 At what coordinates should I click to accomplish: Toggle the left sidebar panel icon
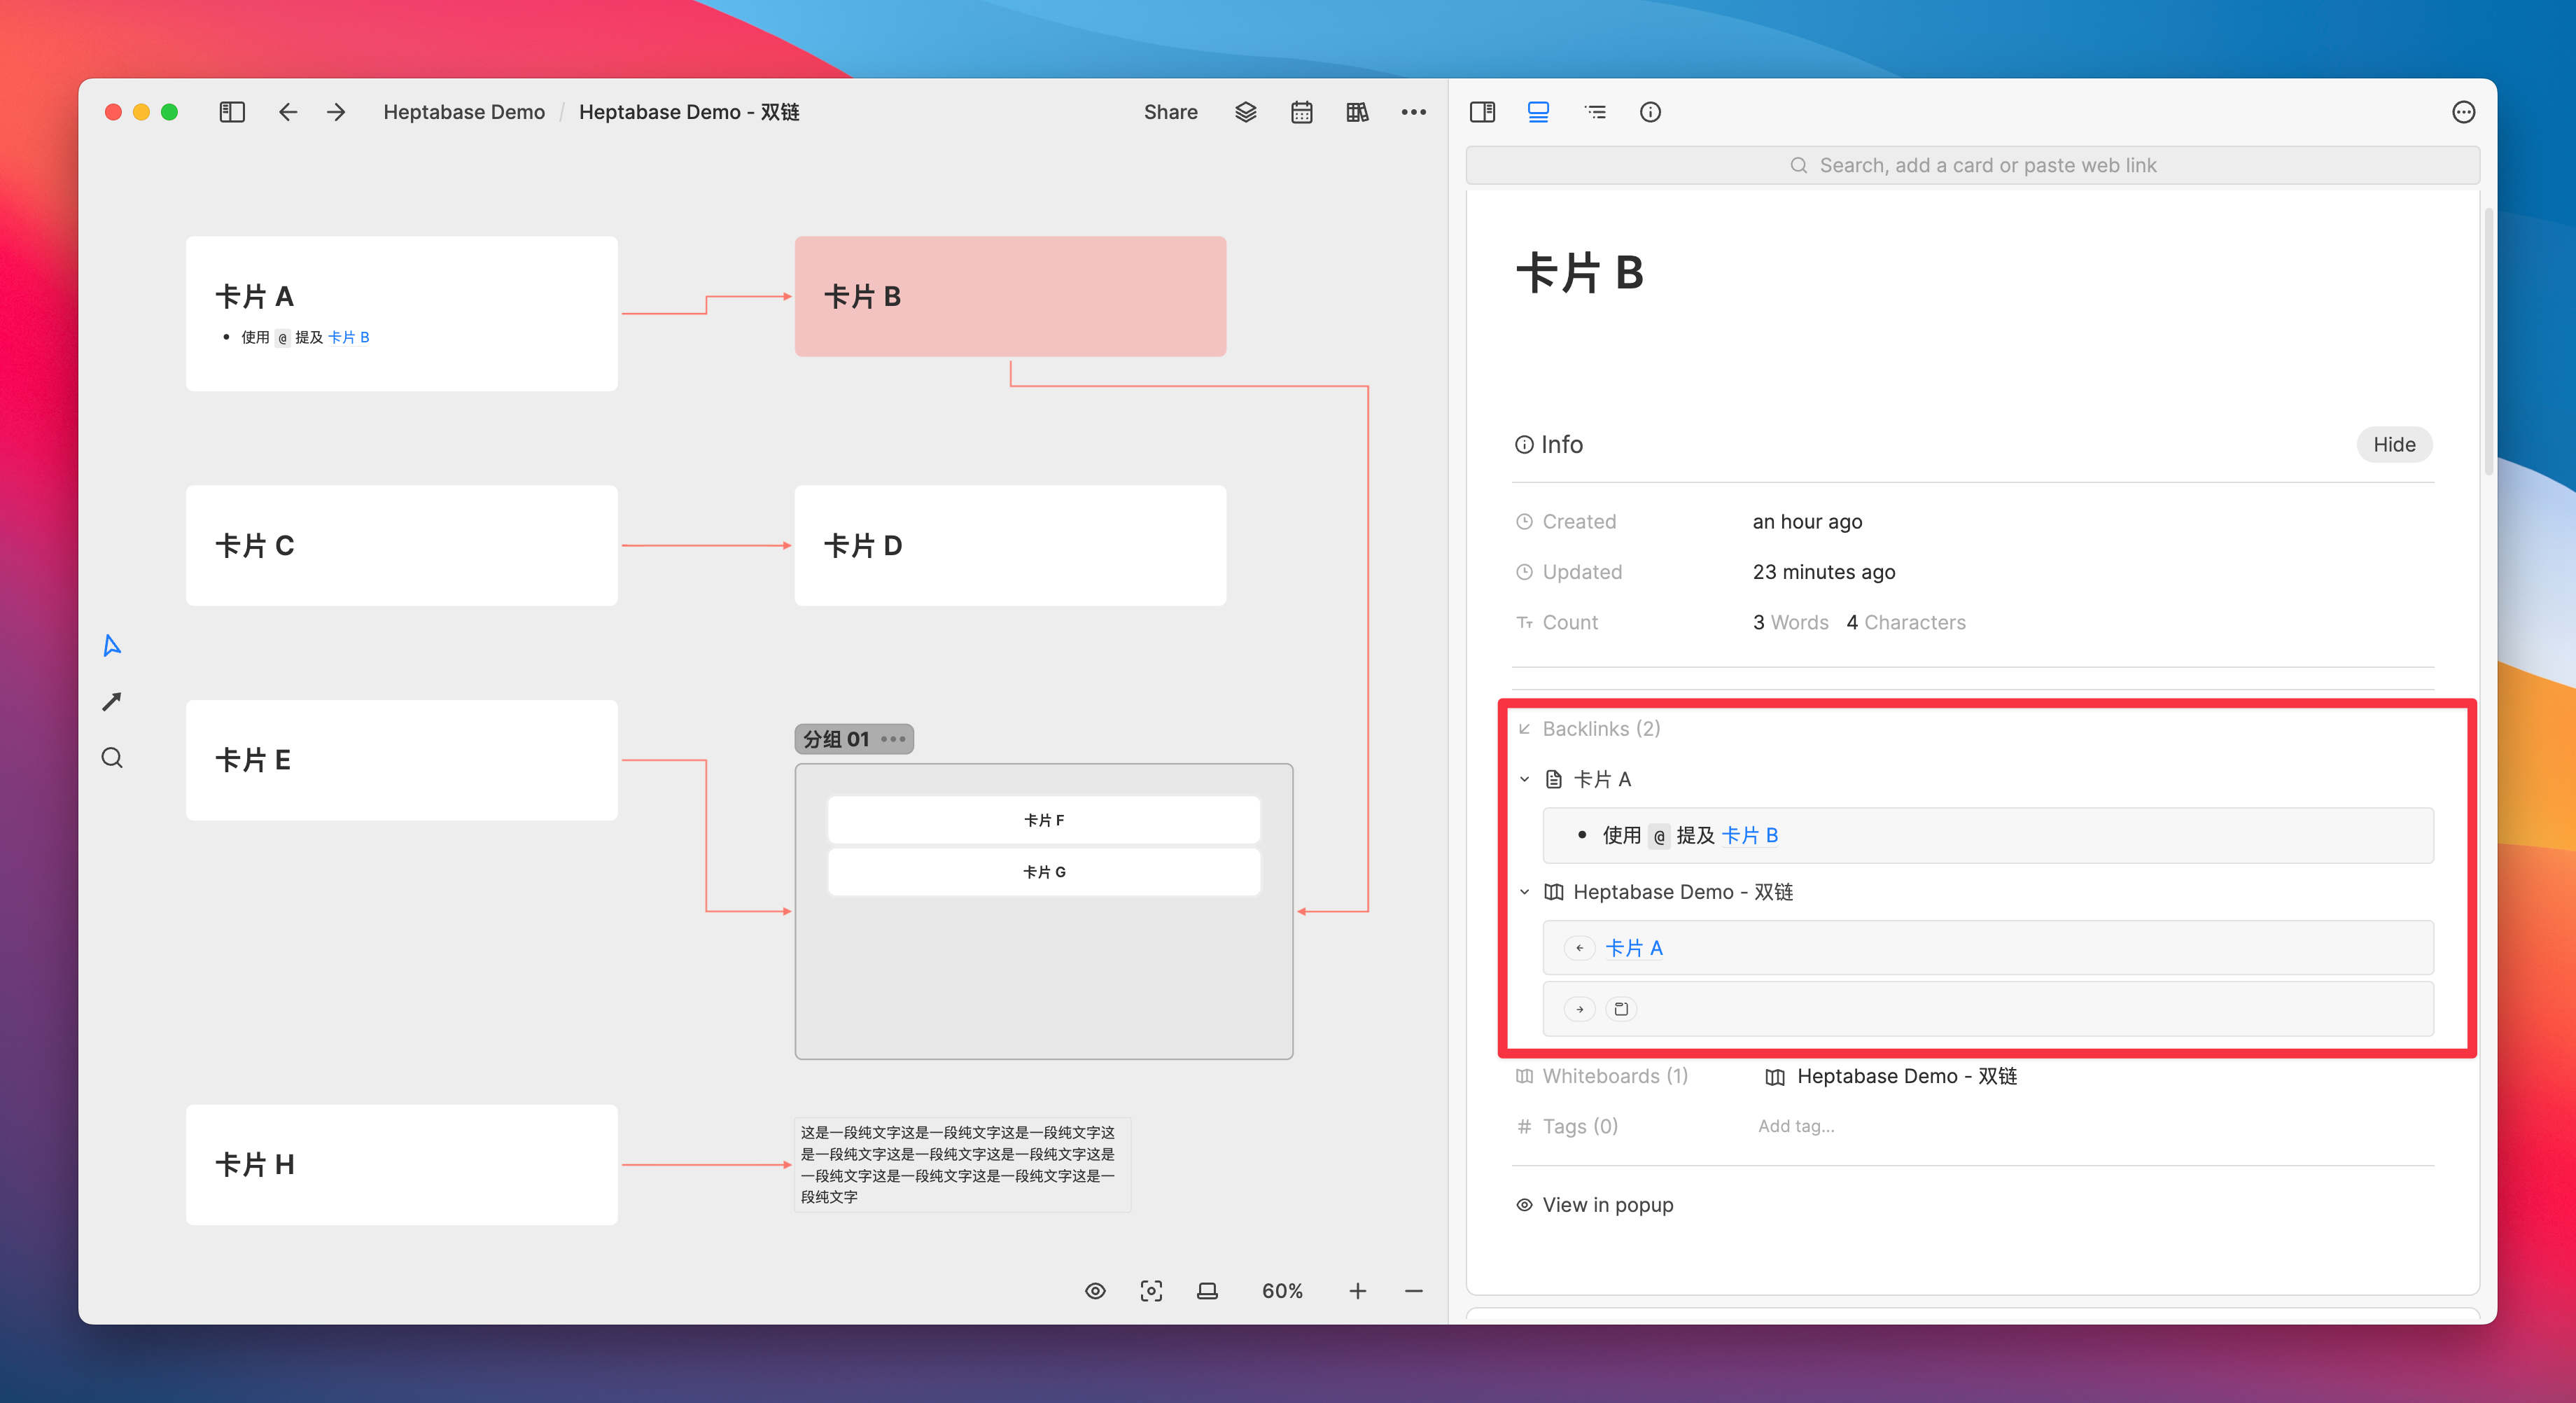tap(232, 112)
